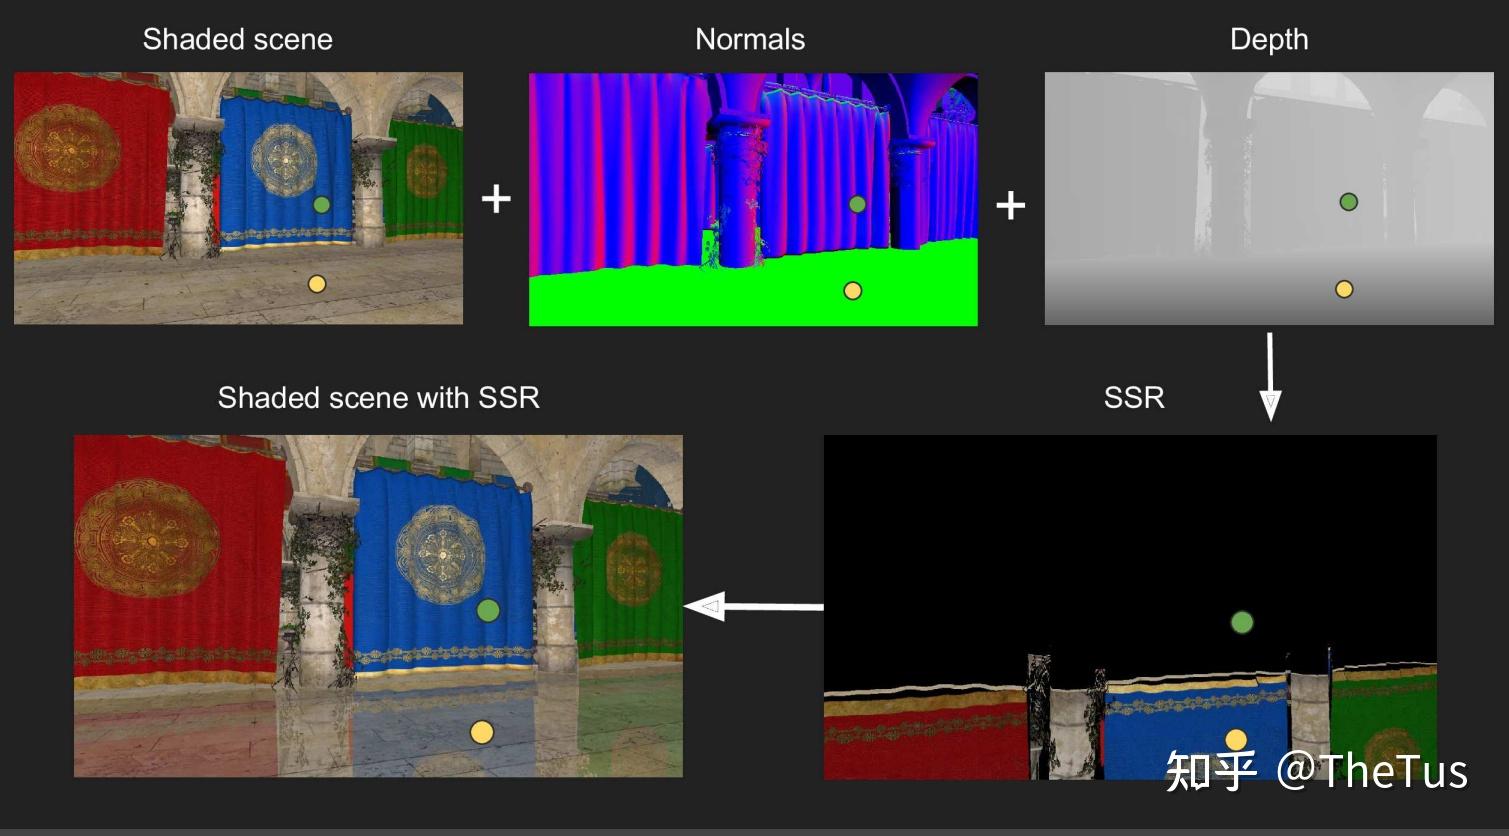Click the green dot on the Depth map
The height and width of the screenshot is (836, 1509).
pyautogui.click(x=1350, y=202)
